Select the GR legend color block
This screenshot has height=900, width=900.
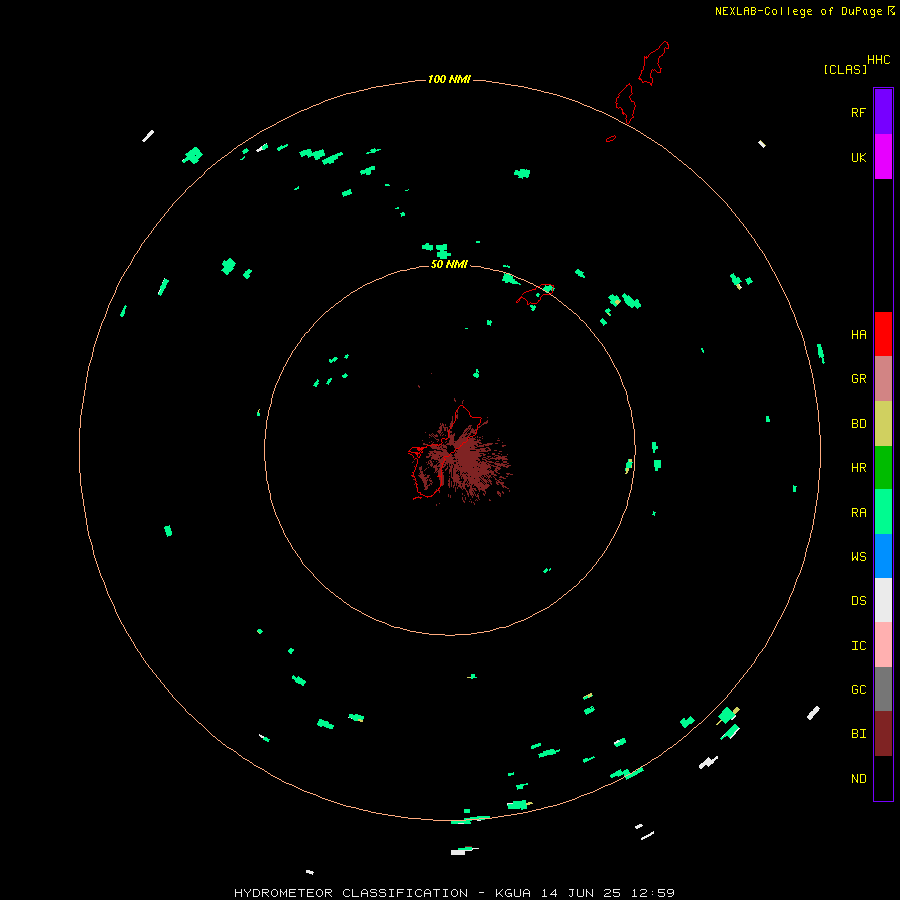coord(883,379)
